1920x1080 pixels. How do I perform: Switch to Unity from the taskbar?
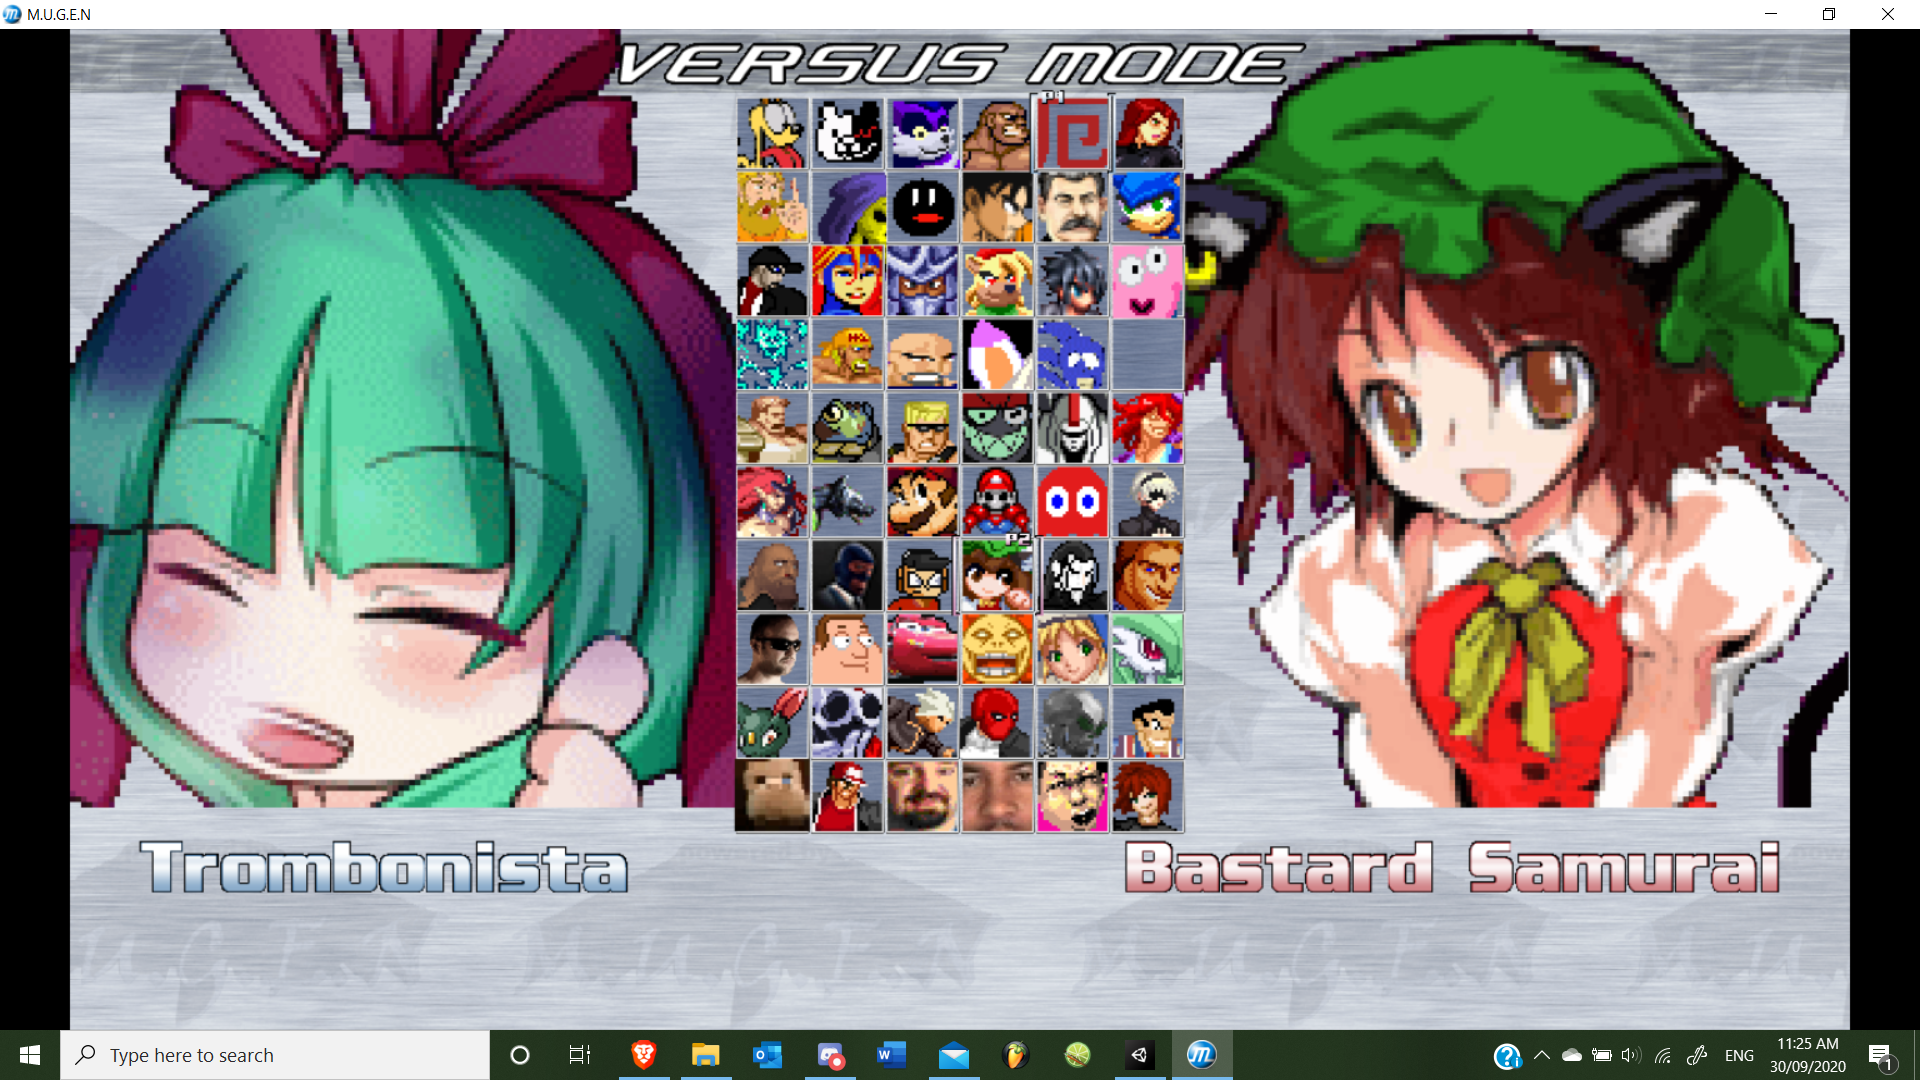tap(1139, 1055)
